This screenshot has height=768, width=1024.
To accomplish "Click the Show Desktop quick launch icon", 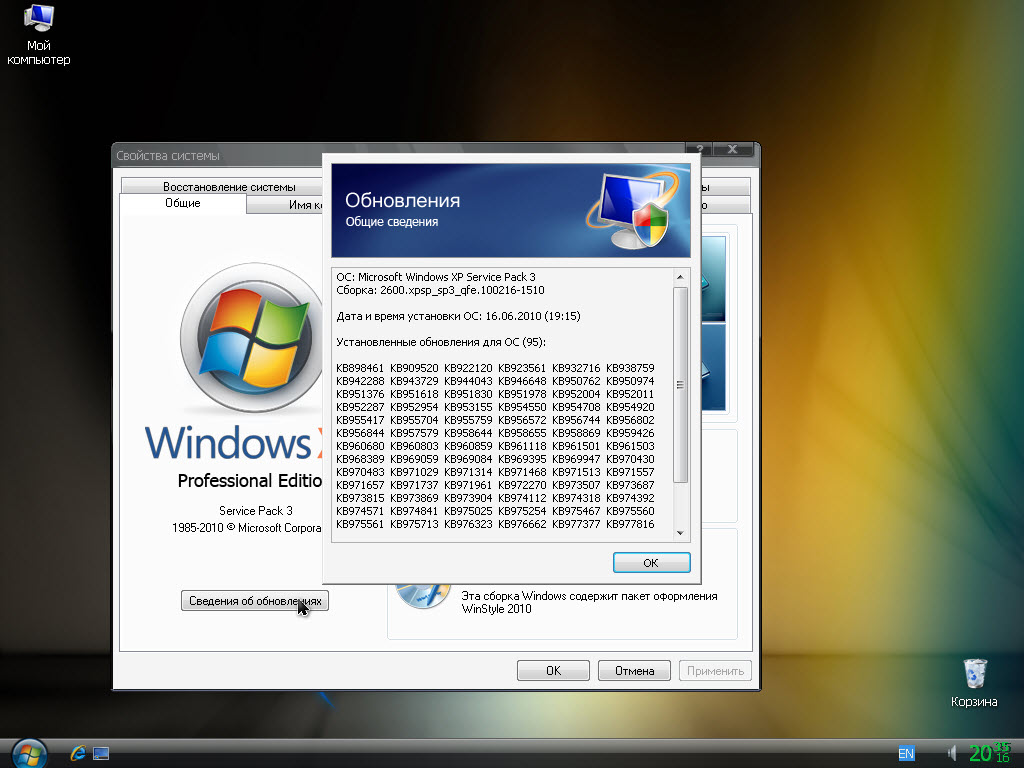I will pos(101,753).
